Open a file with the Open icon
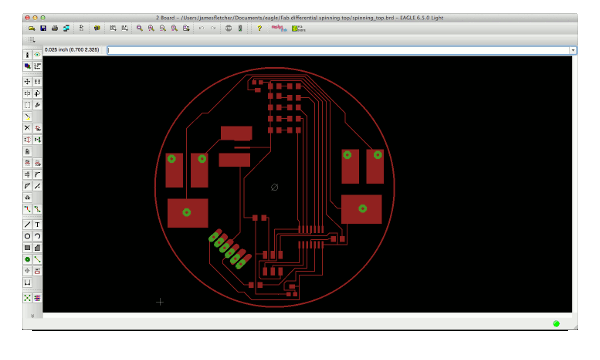Screen dimensions: 600x360 click(32, 28)
